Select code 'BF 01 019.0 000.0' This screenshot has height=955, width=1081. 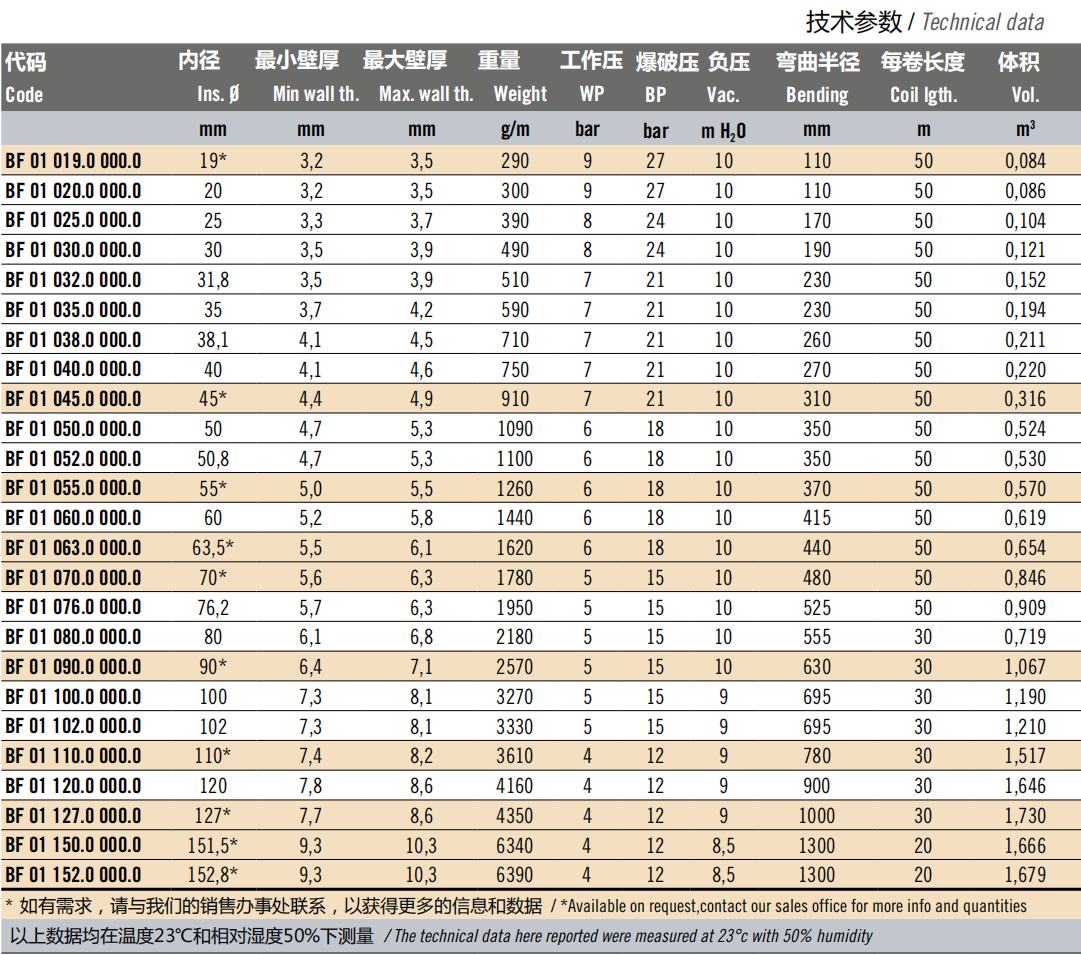tap(73, 161)
